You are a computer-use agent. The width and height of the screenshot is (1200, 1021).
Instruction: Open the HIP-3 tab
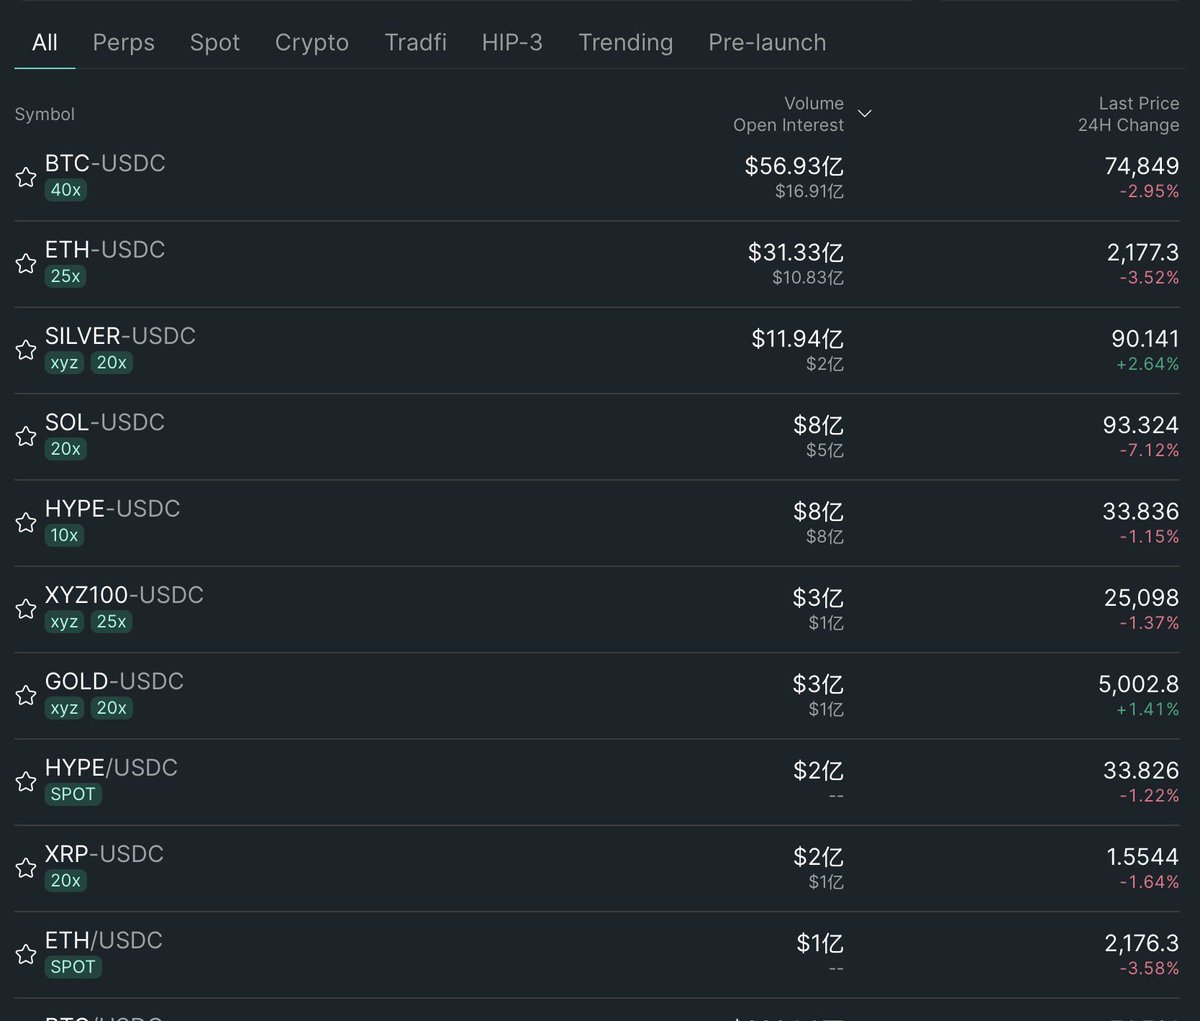(x=512, y=43)
